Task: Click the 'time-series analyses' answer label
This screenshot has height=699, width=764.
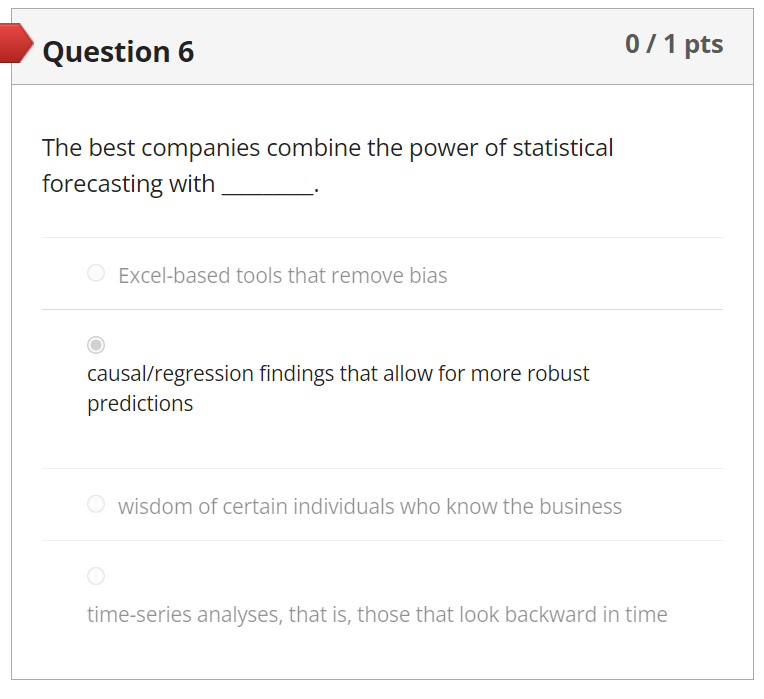Action: [x=377, y=614]
